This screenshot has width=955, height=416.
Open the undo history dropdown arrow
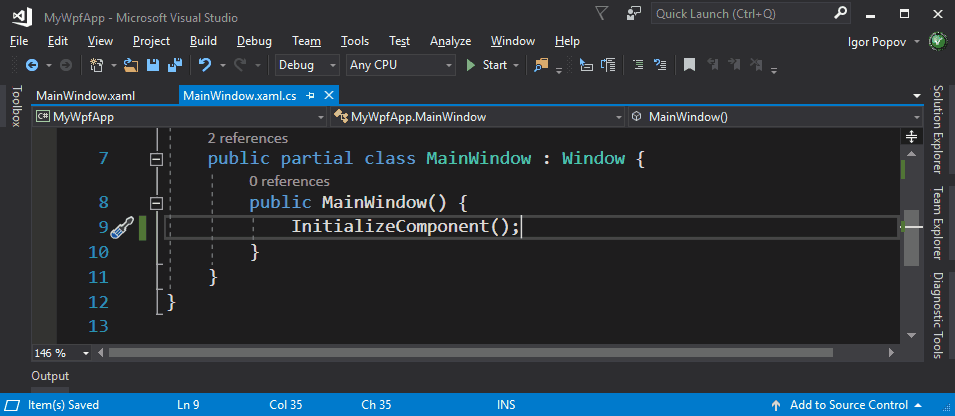coord(223,65)
